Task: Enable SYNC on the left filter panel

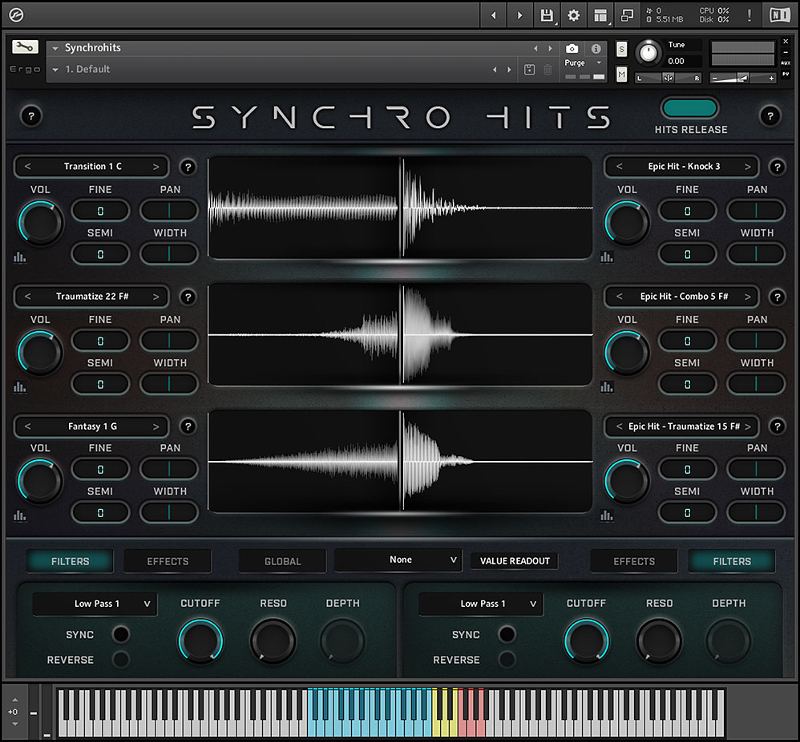Action: 121,633
